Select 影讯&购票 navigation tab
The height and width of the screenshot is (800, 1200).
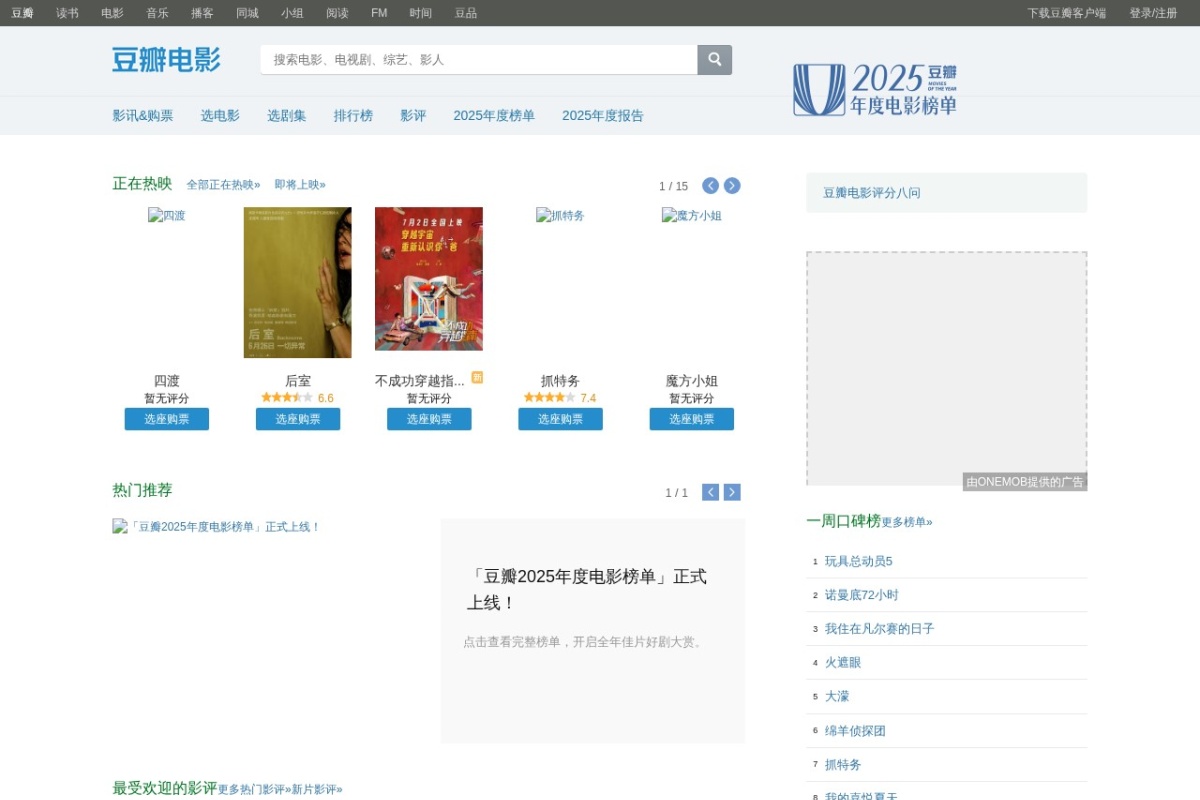pyautogui.click(x=143, y=116)
